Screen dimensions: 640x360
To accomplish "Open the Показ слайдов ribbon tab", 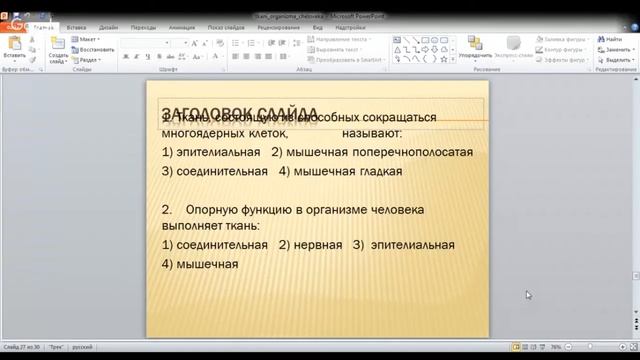I will click(x=226, y=27).
